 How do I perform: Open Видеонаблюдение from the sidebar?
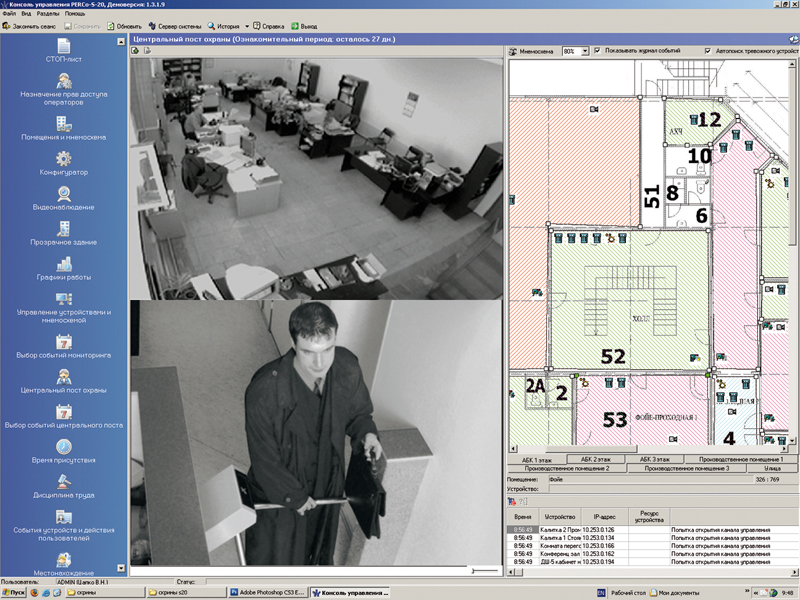click(x=64, y=198)
